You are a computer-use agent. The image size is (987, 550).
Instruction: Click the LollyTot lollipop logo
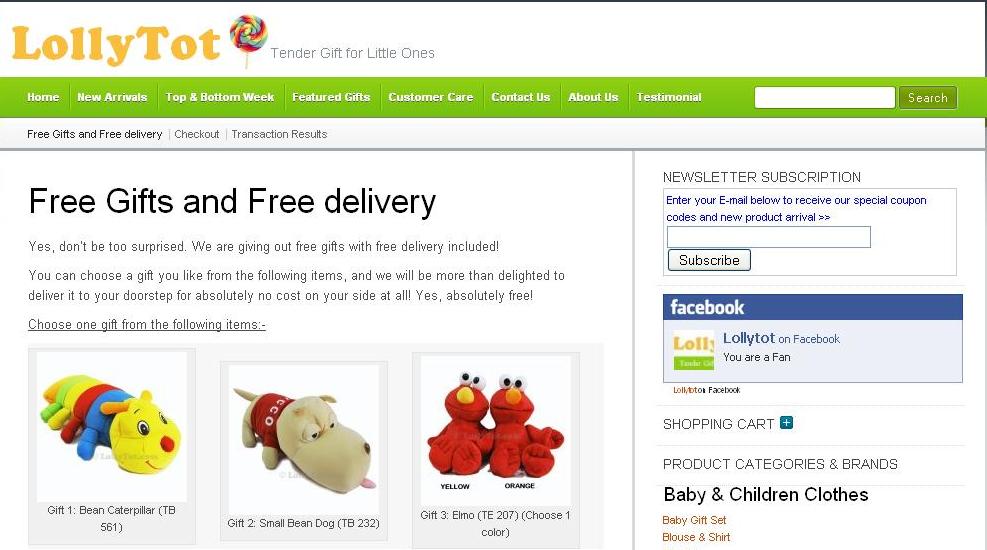pos(140,42)
